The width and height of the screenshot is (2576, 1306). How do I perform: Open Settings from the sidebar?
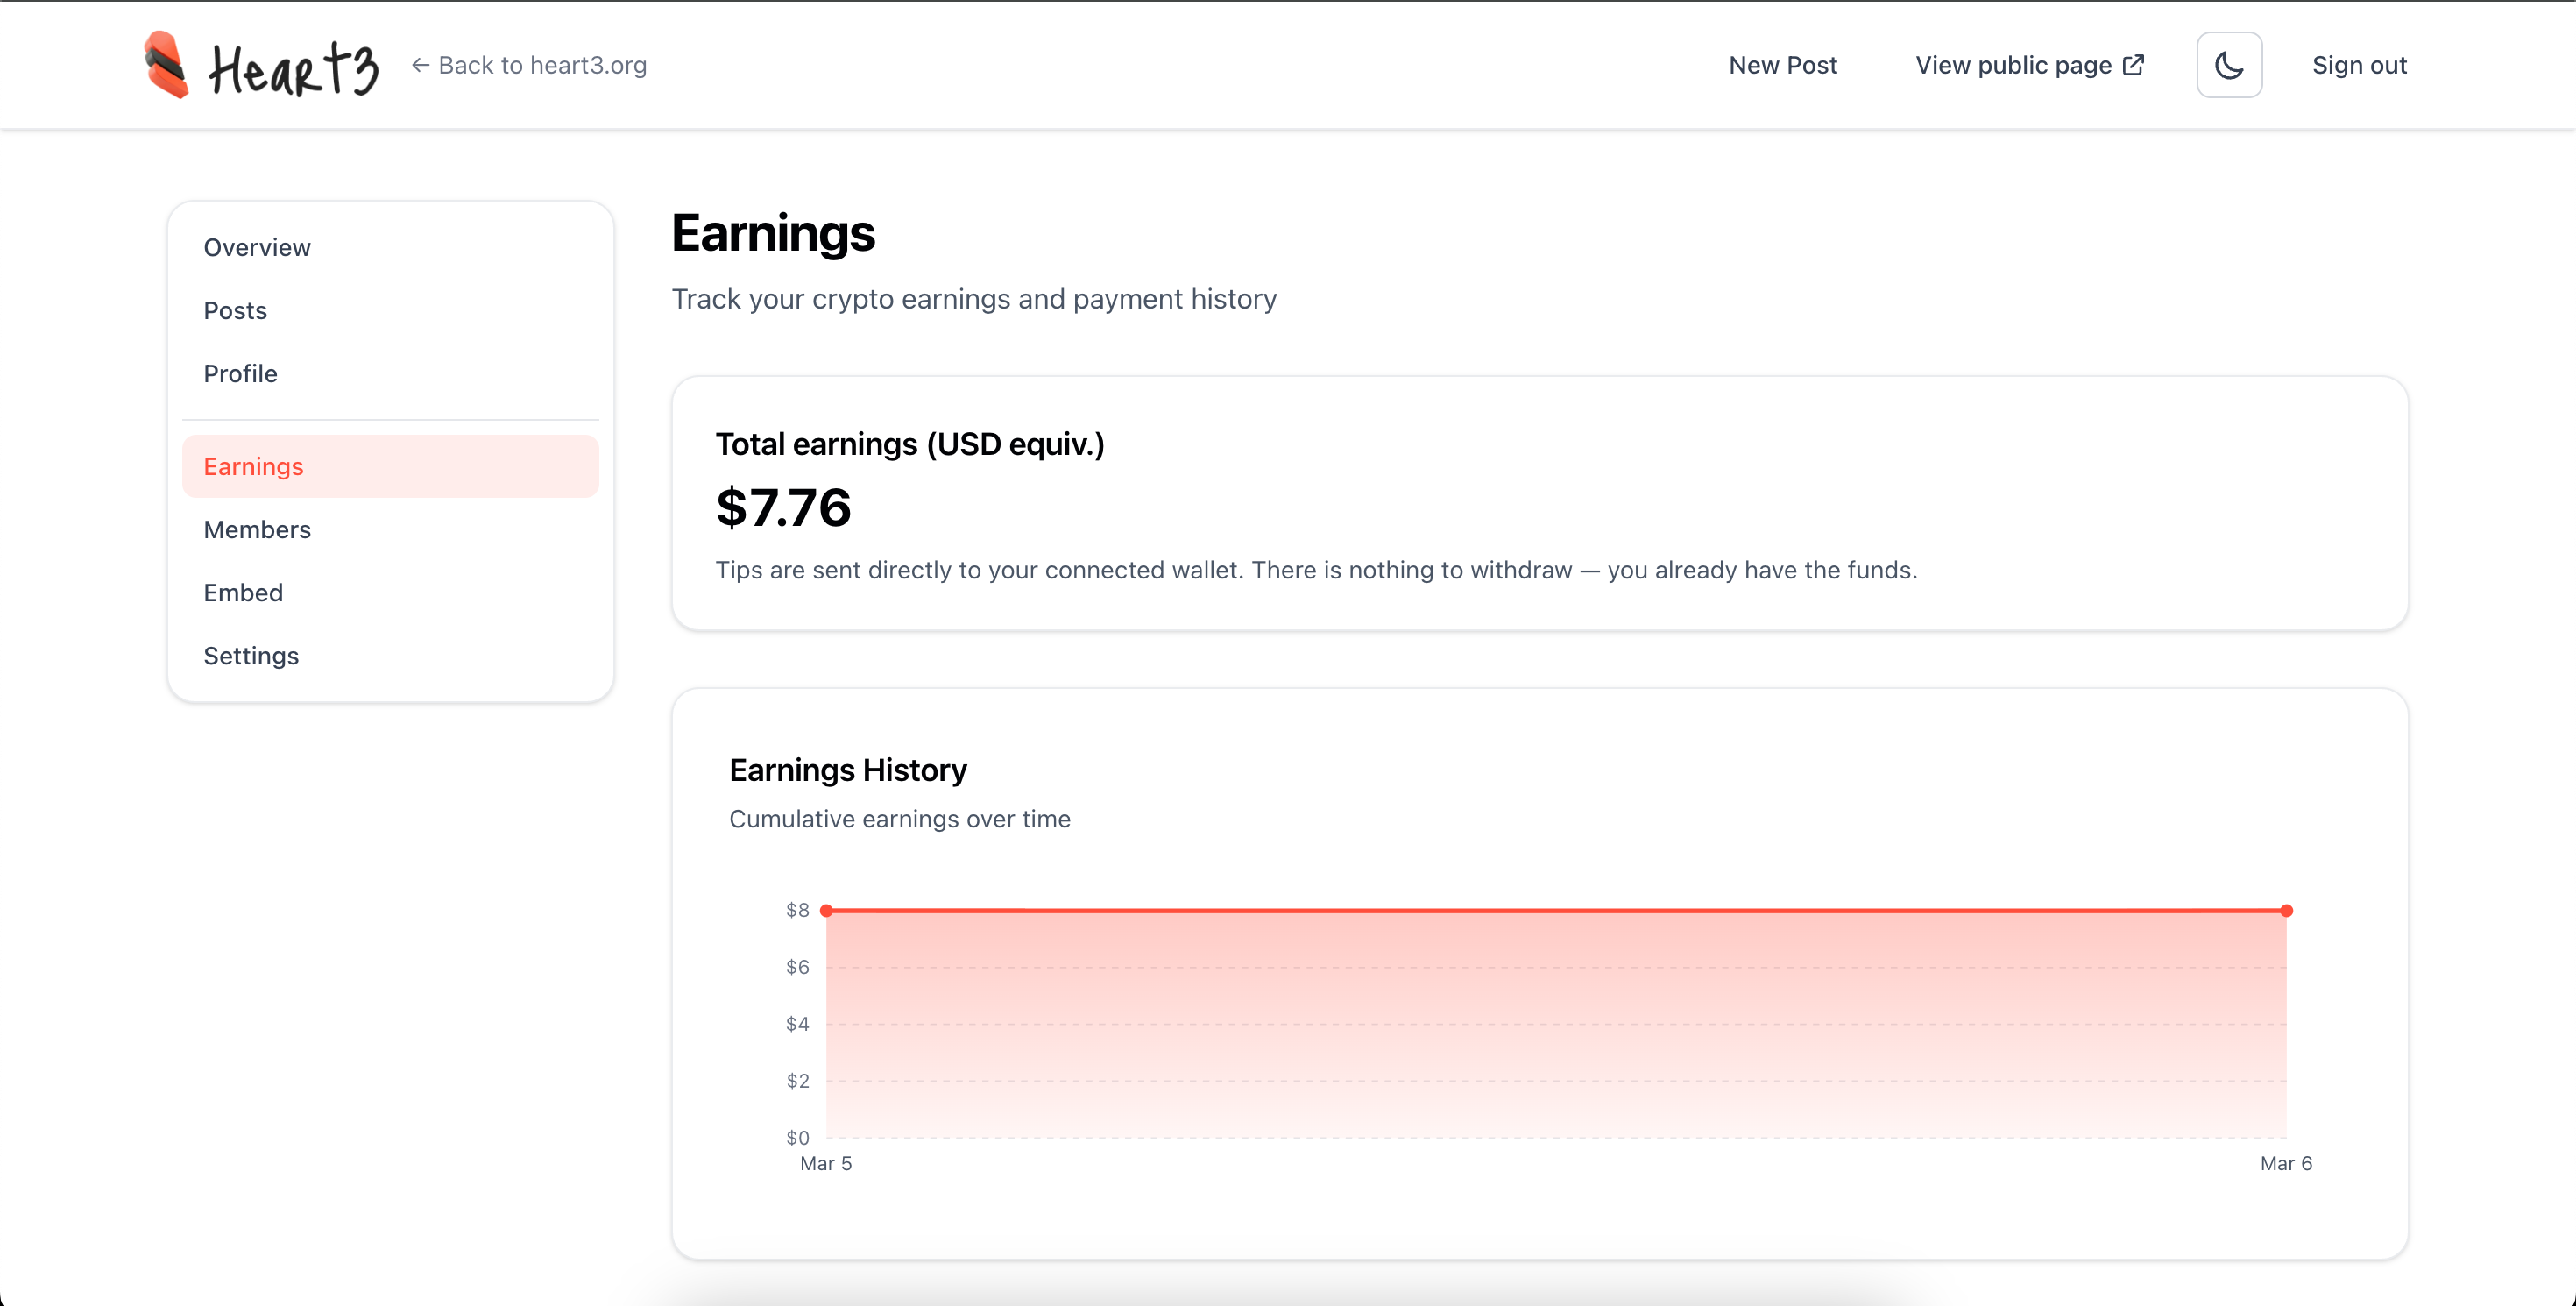251,655
